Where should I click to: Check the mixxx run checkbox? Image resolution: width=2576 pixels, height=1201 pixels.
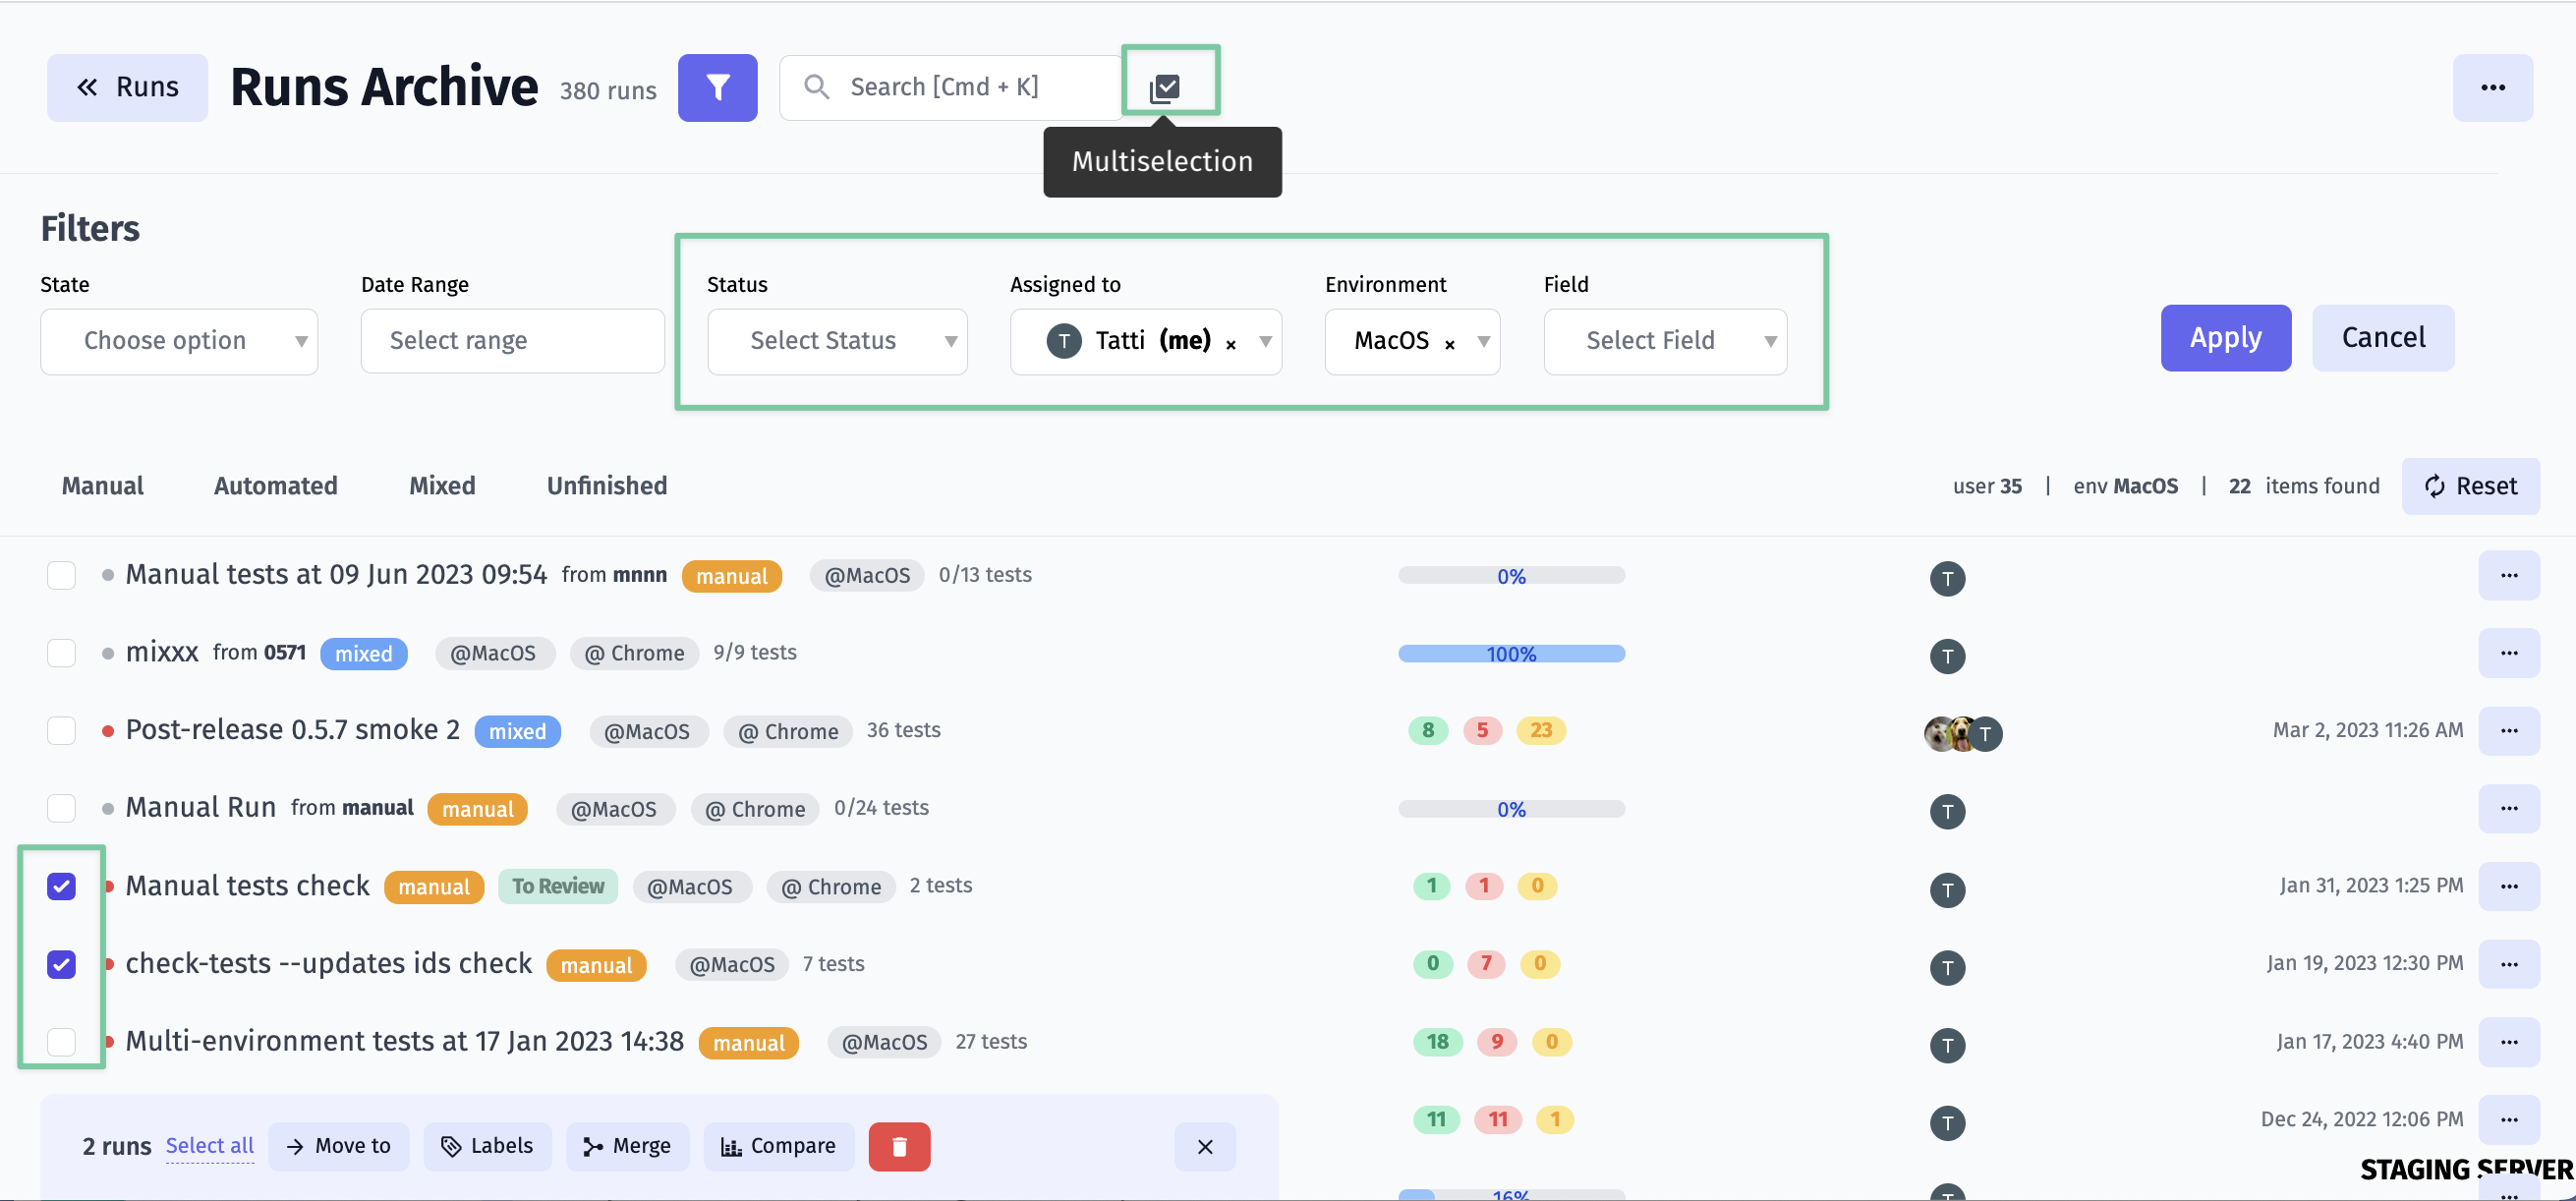tap(61, 653)
